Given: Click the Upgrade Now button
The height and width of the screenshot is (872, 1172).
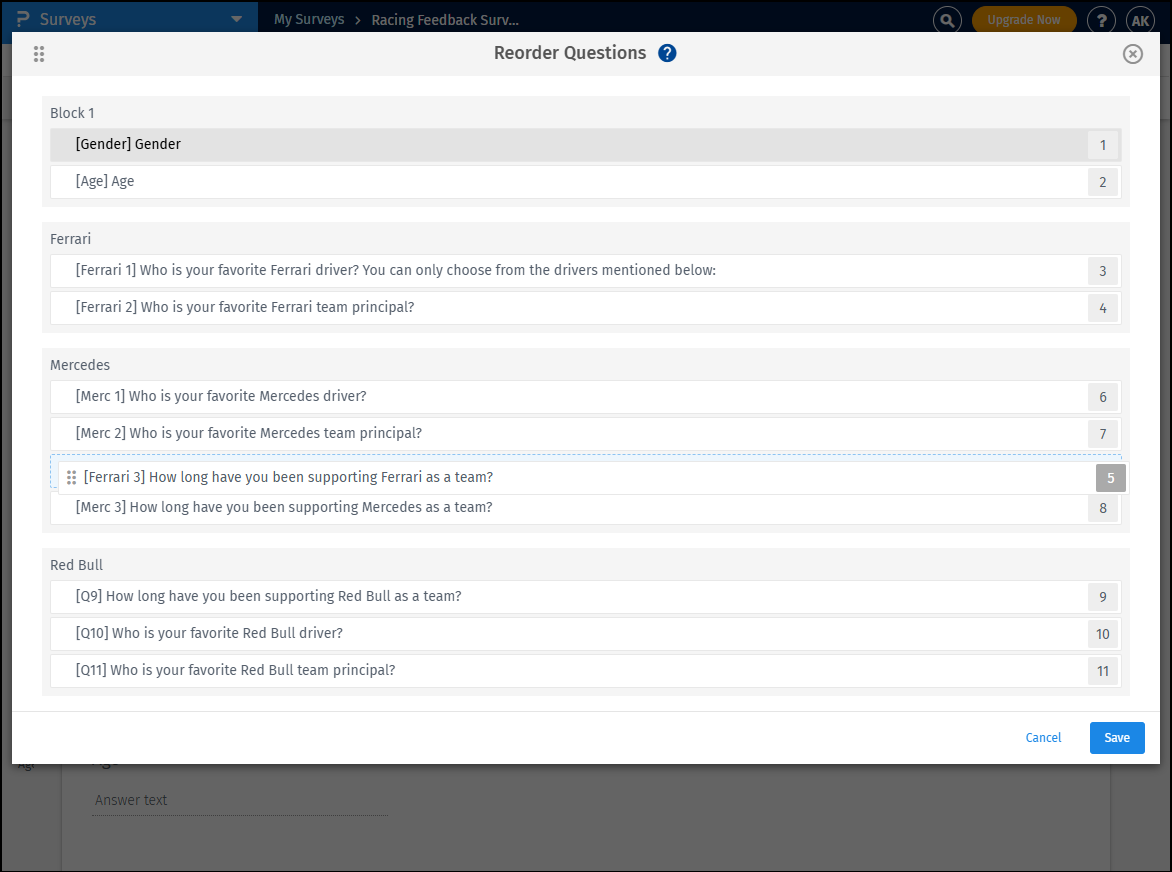Looking at the screenshot, I should click(x=1024, y=19).
